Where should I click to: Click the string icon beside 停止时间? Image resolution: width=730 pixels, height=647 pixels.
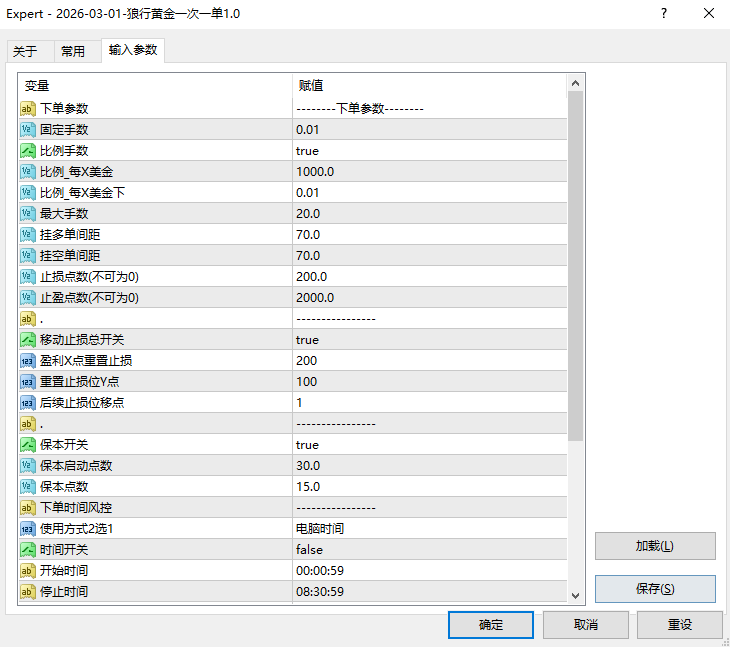click(x=27, y=592)
